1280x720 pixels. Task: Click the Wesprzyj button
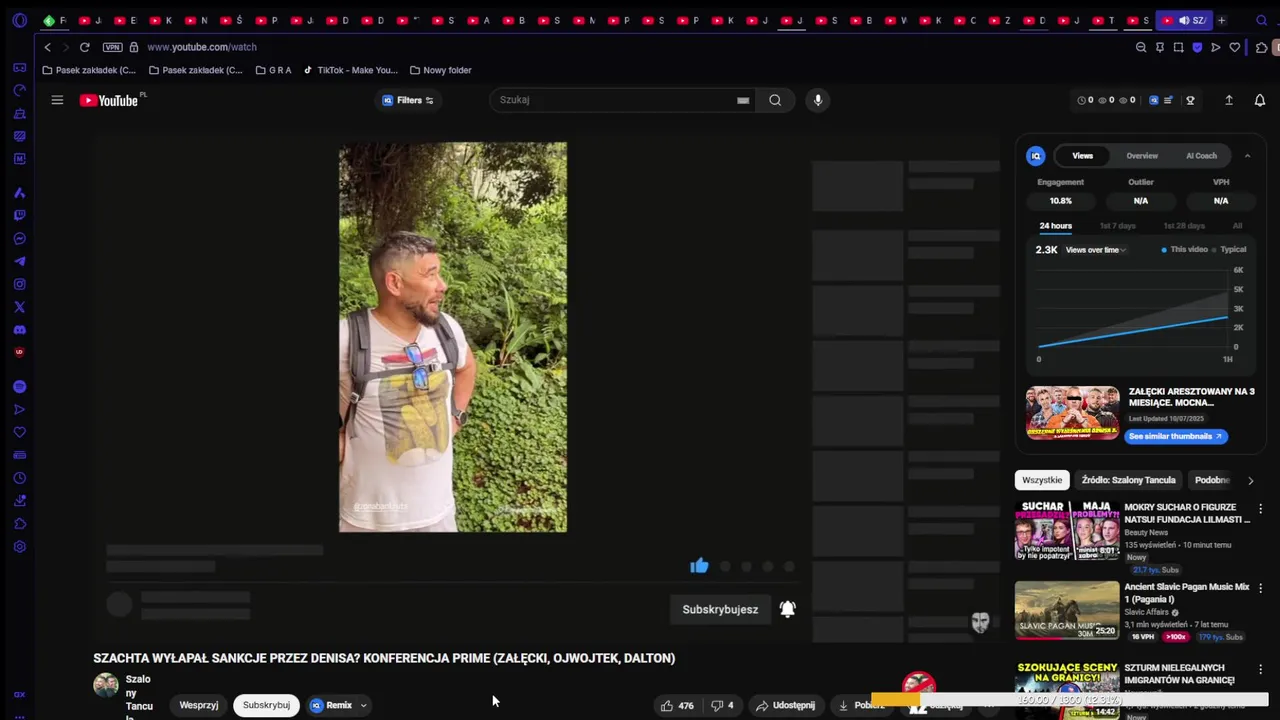coord(199,705)
